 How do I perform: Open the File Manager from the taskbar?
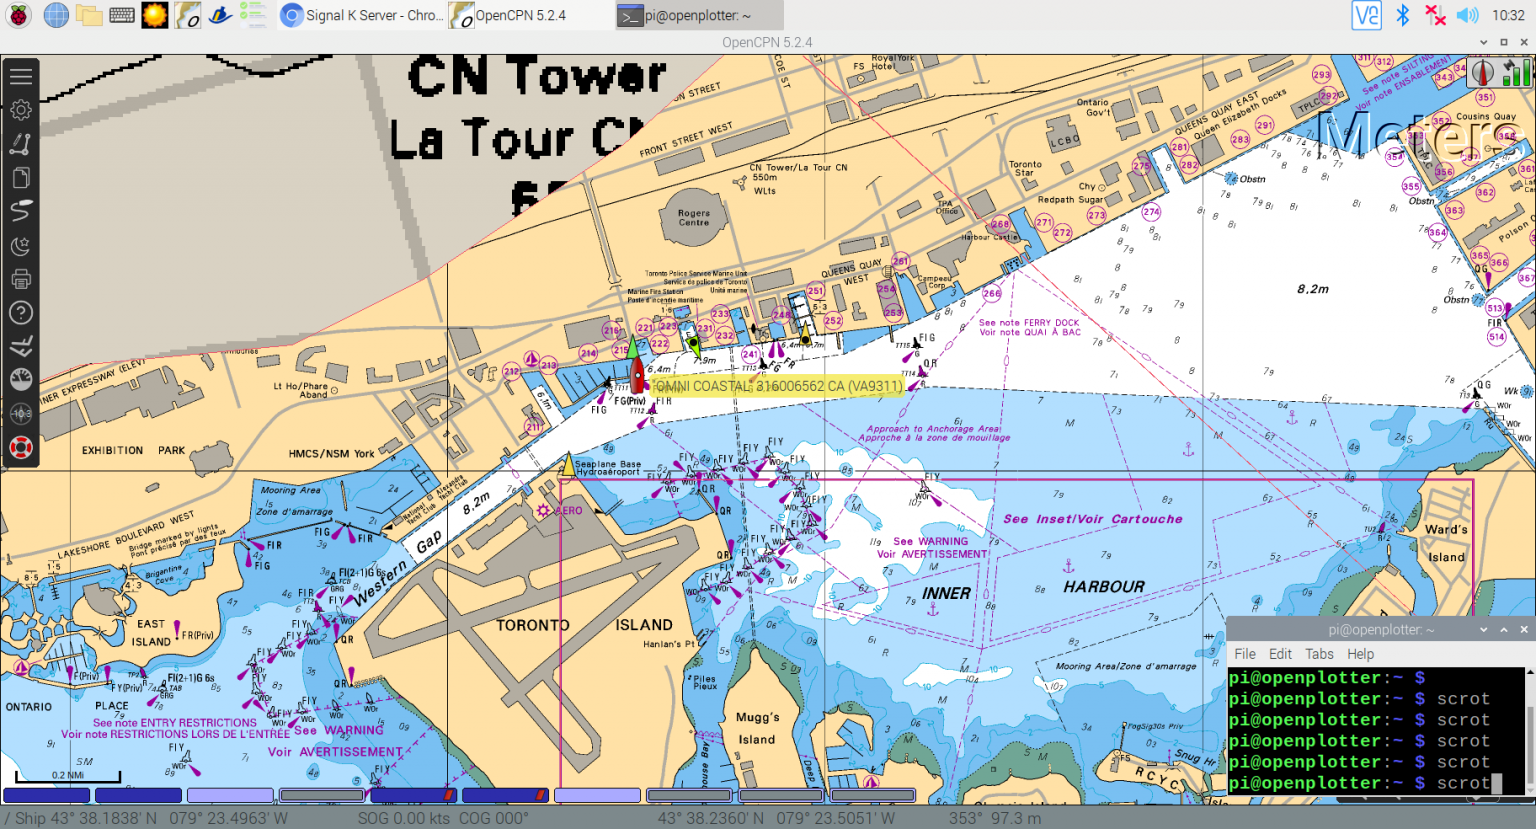point(88,15)
